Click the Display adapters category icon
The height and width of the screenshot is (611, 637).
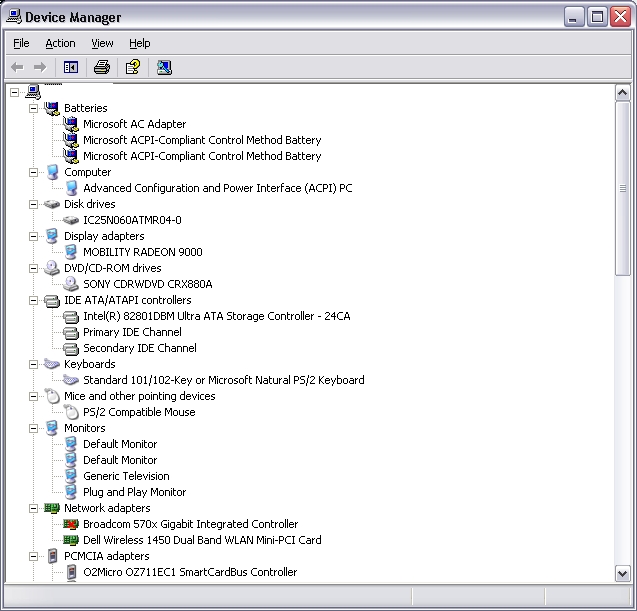[x=52, y=236]
